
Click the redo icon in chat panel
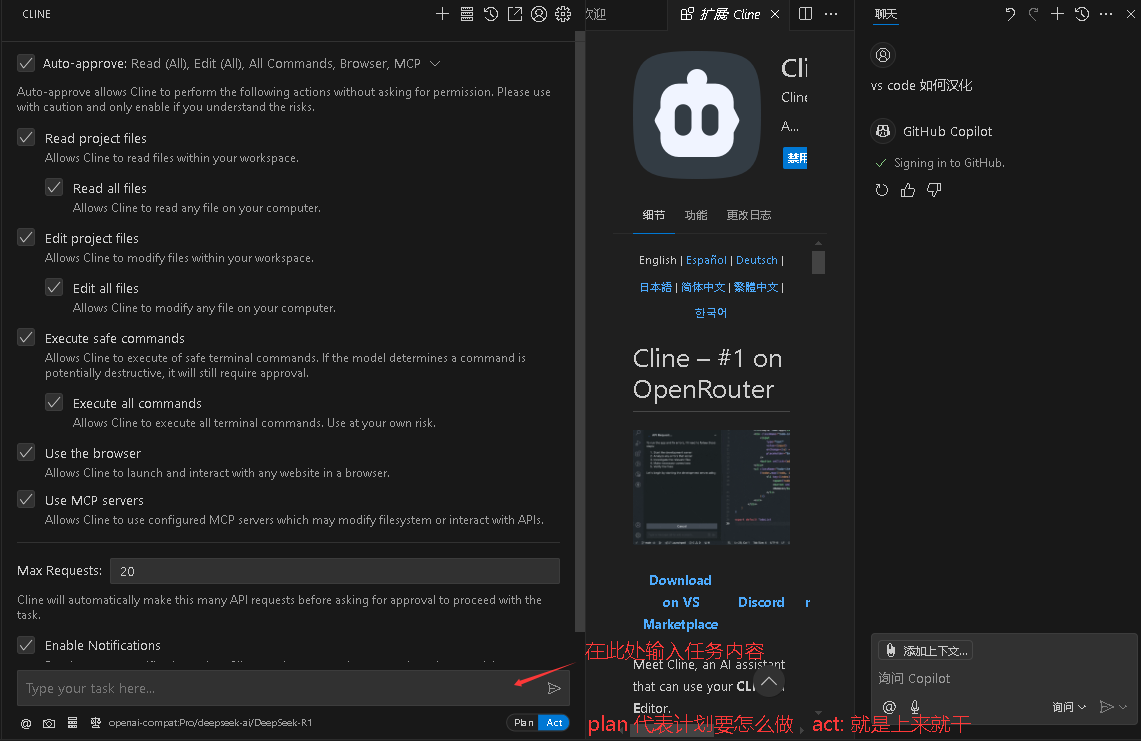tap(1033, 14)
